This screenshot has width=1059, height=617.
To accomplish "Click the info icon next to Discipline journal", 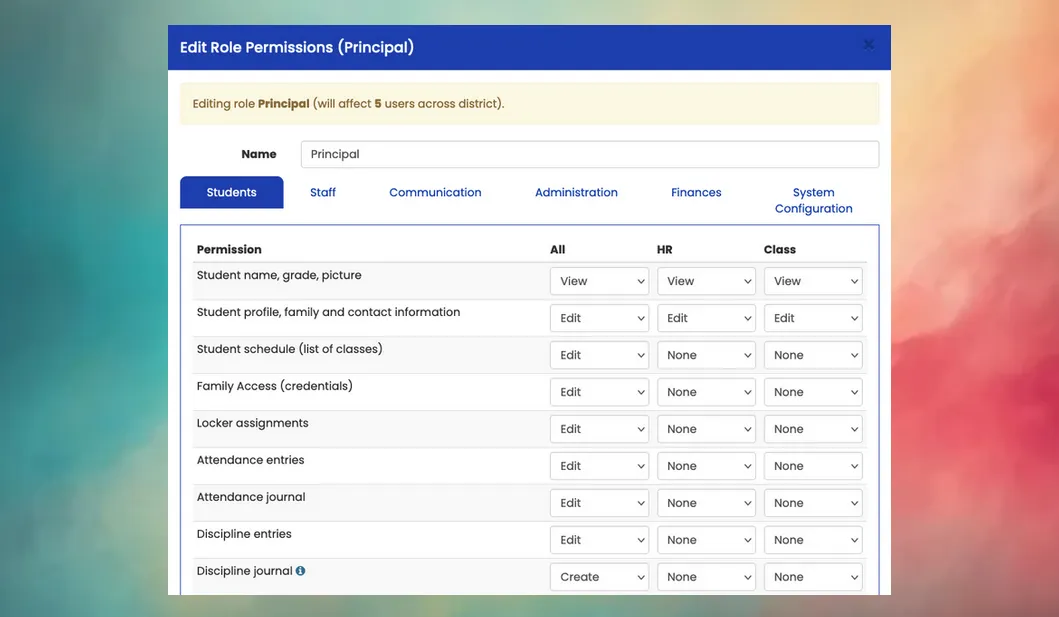I will (300, 570).
